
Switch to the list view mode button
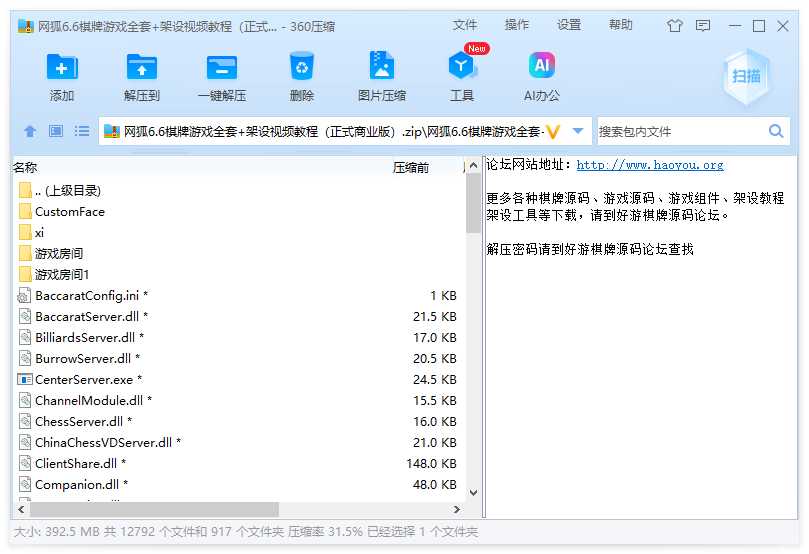(x=82, y=131)
